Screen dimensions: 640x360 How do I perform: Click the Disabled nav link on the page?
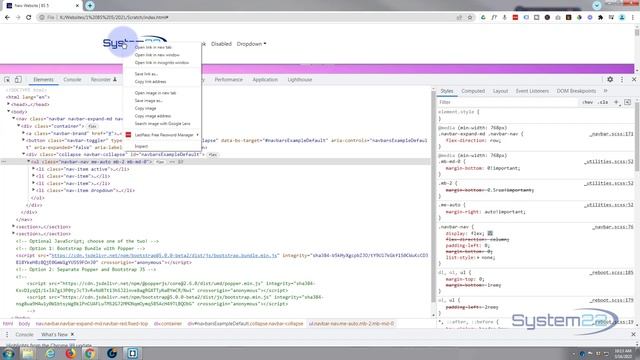click(x=221, y=44)
